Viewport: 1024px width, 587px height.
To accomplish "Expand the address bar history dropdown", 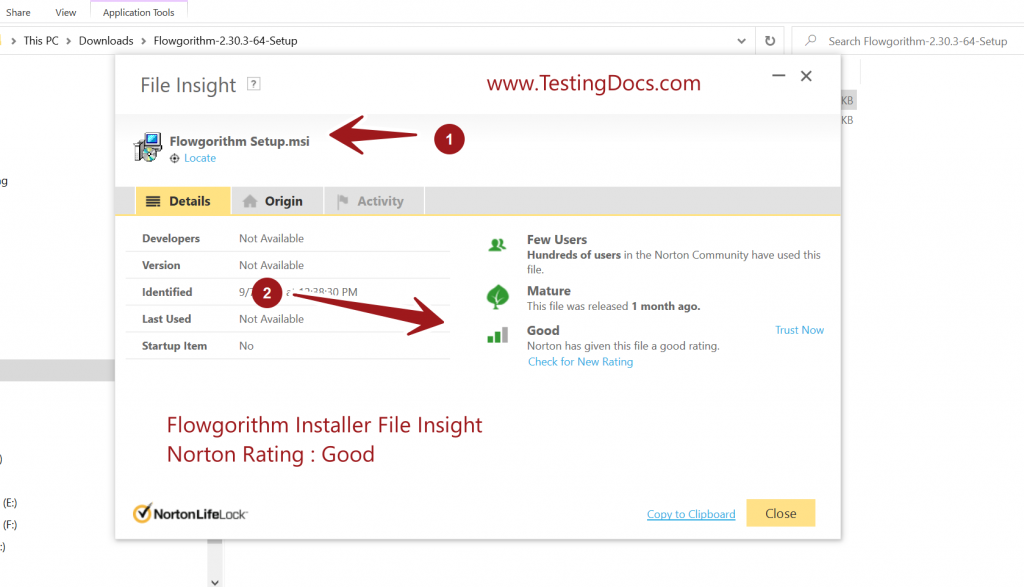I will coord(741,41).
